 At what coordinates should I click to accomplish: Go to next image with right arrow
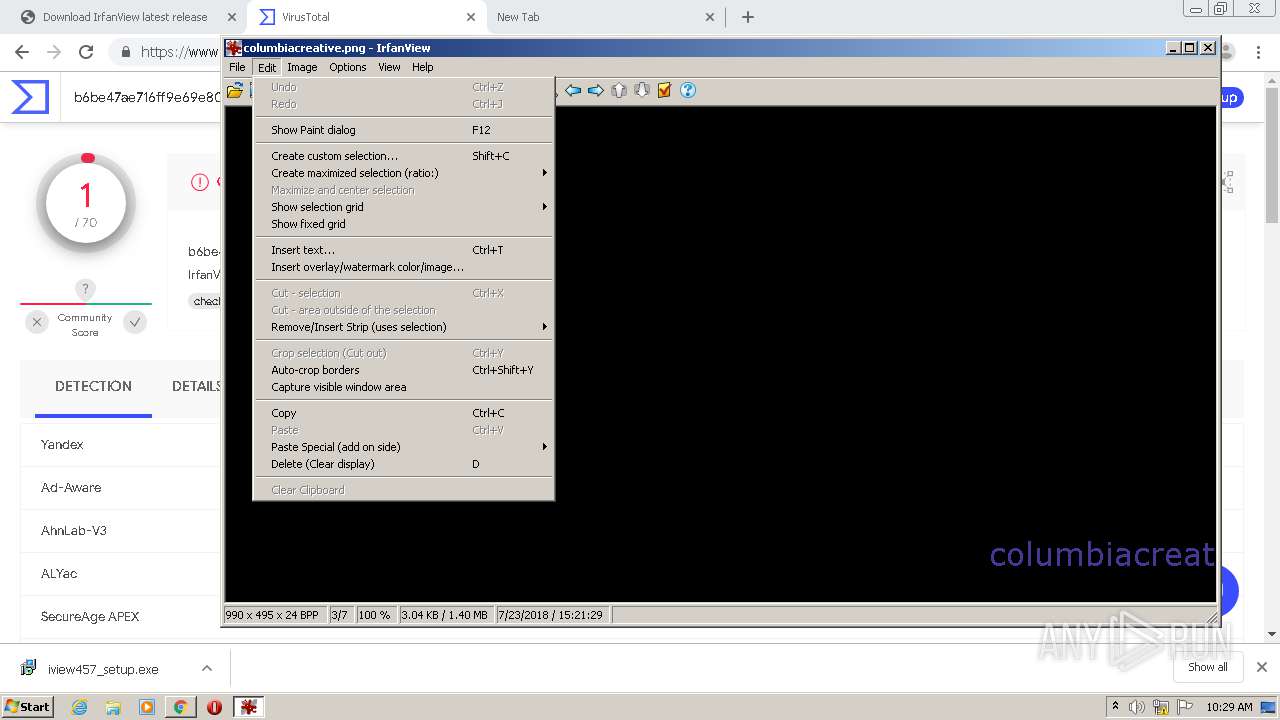pyautogui.click(x=596, y=90)
